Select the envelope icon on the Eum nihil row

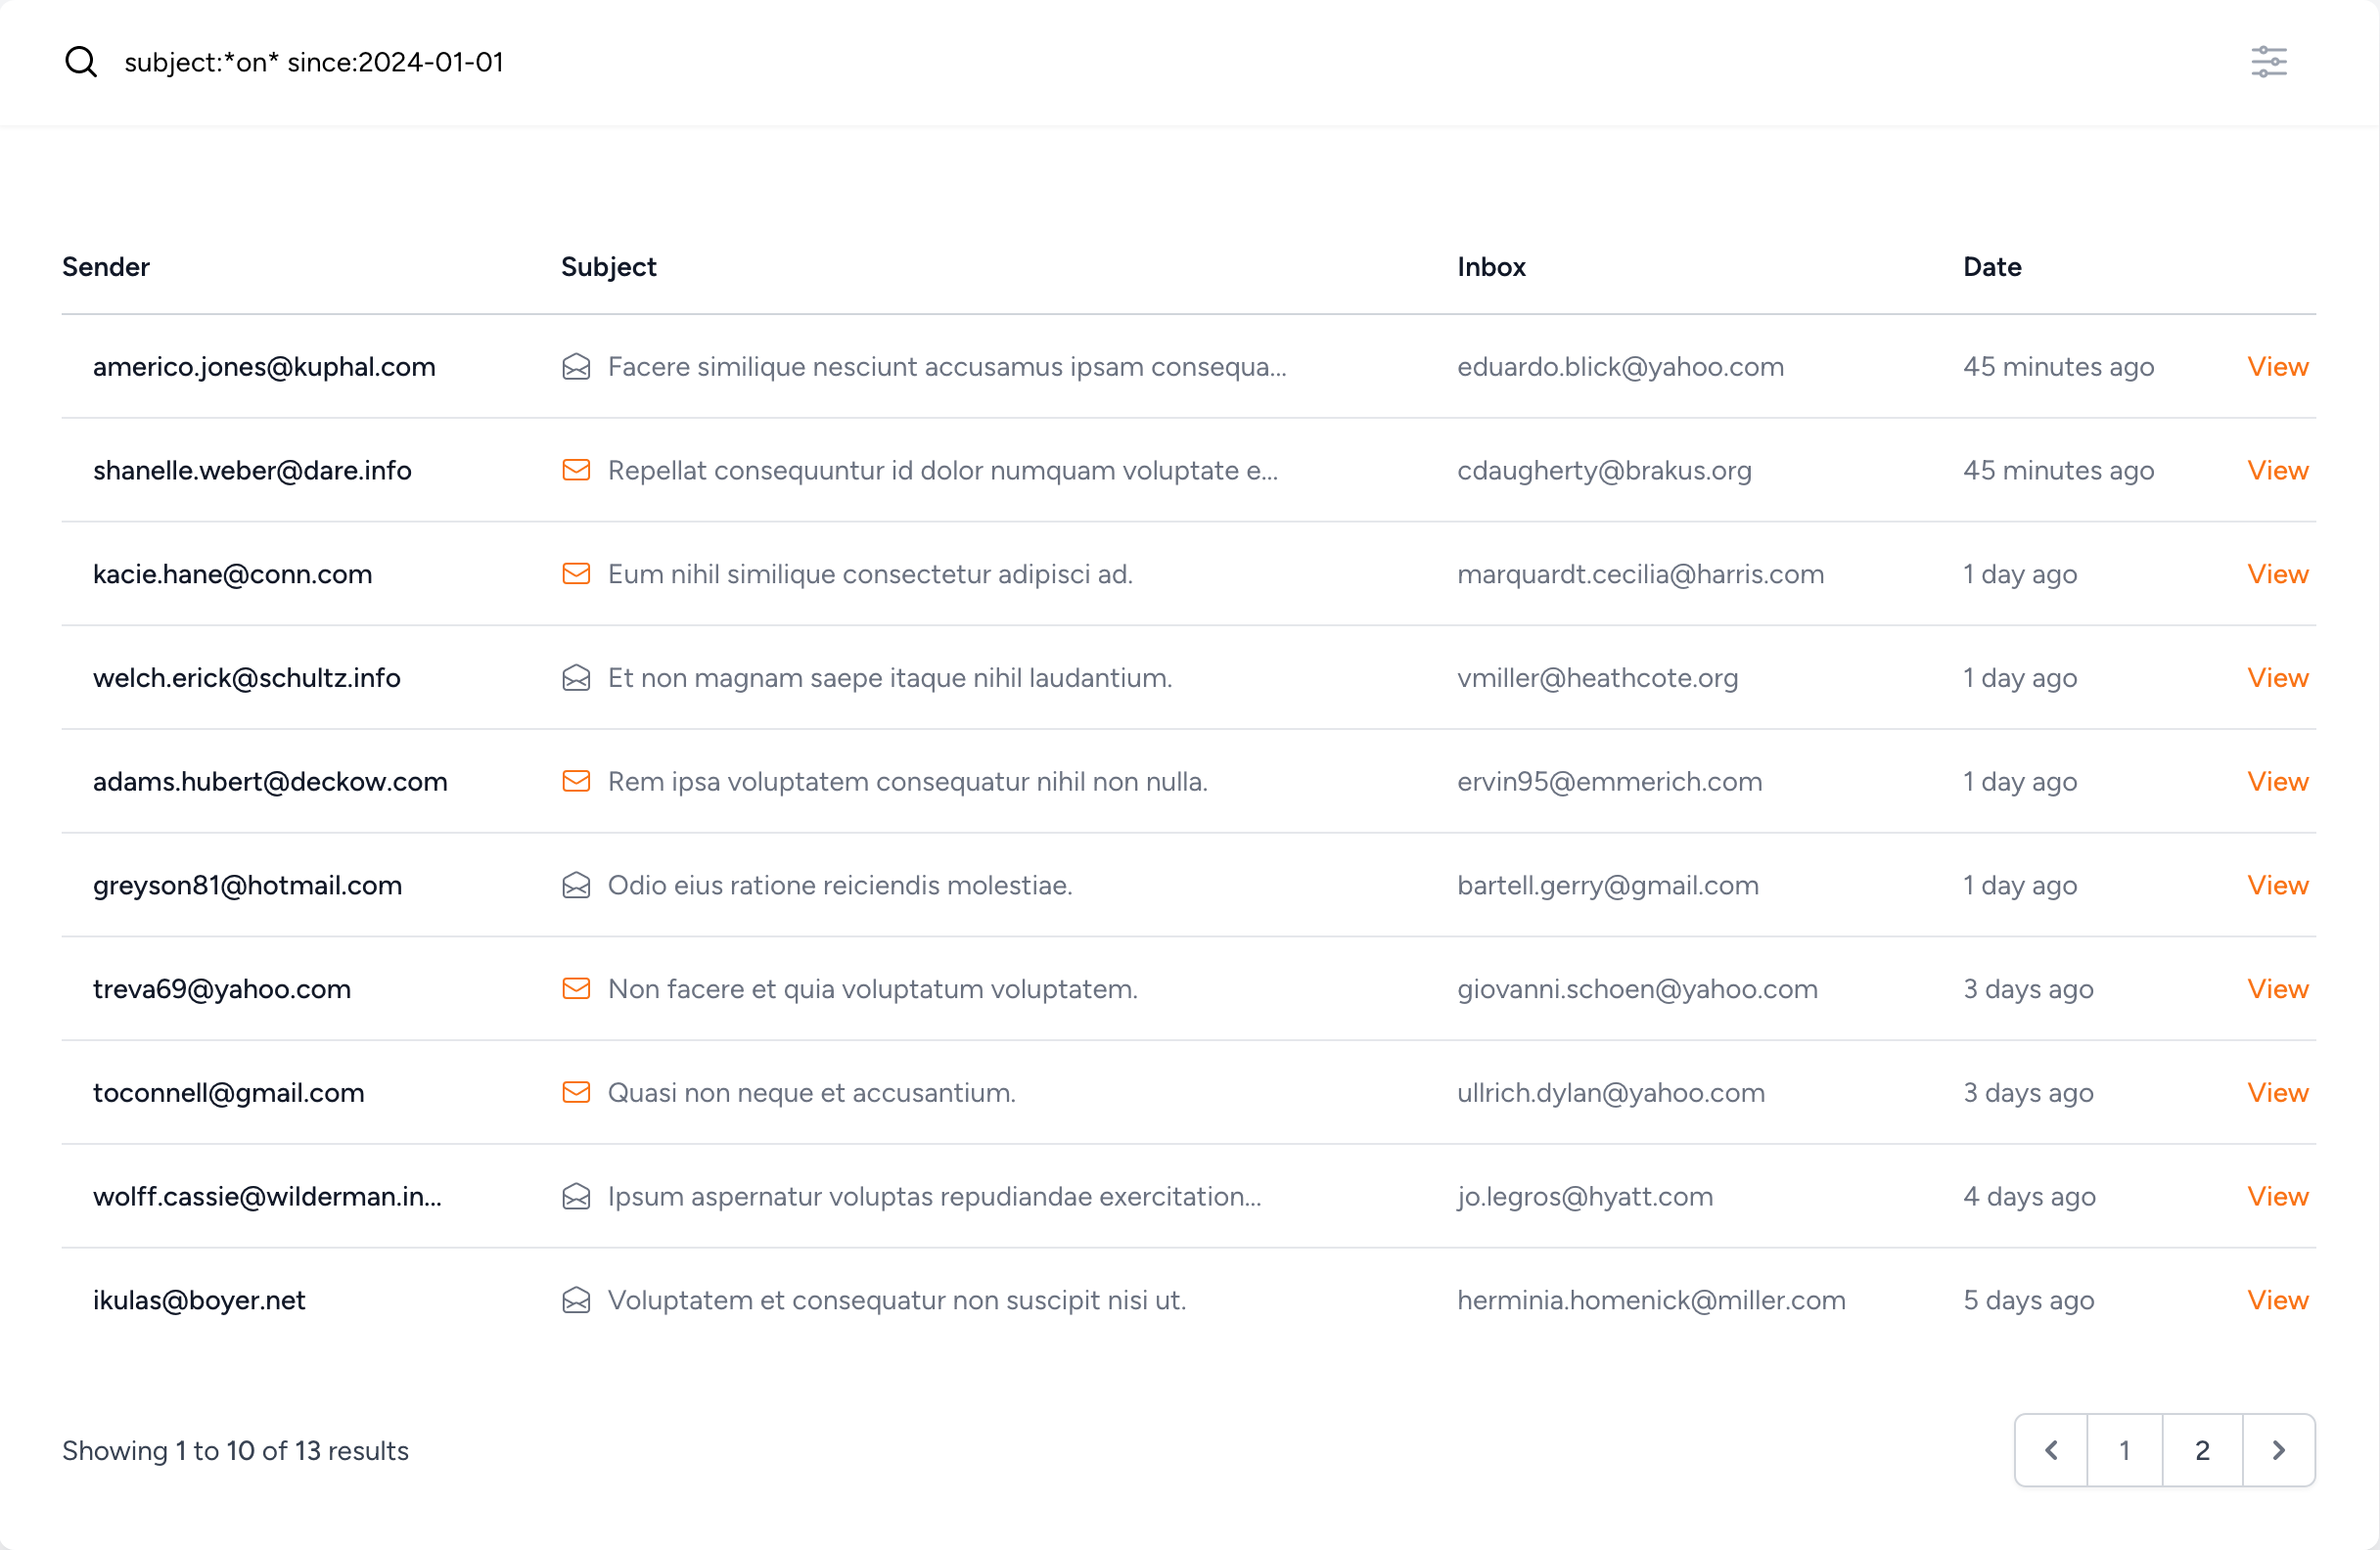click(x=577, y=574)
